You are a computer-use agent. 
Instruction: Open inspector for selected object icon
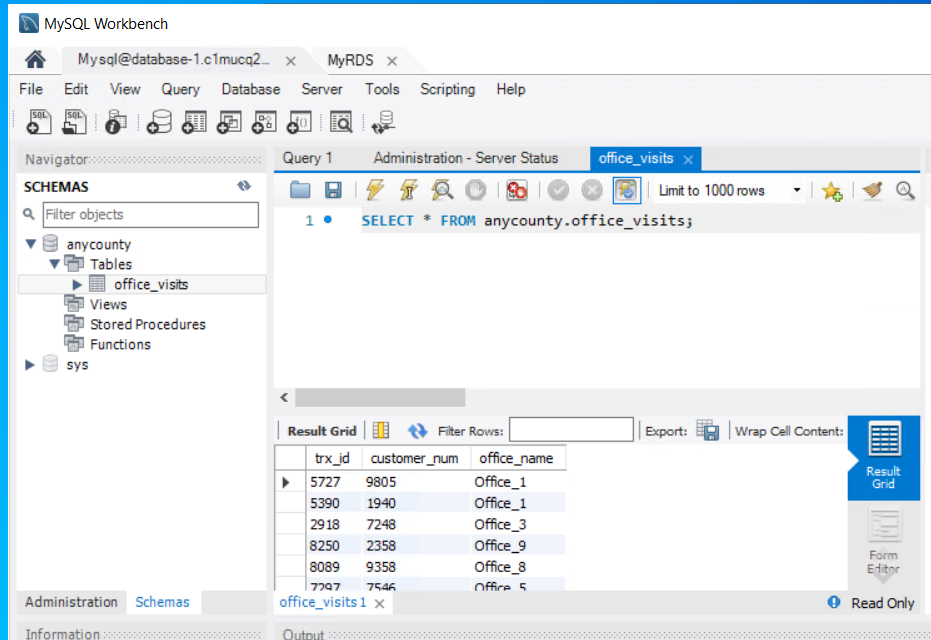[116, 122]
